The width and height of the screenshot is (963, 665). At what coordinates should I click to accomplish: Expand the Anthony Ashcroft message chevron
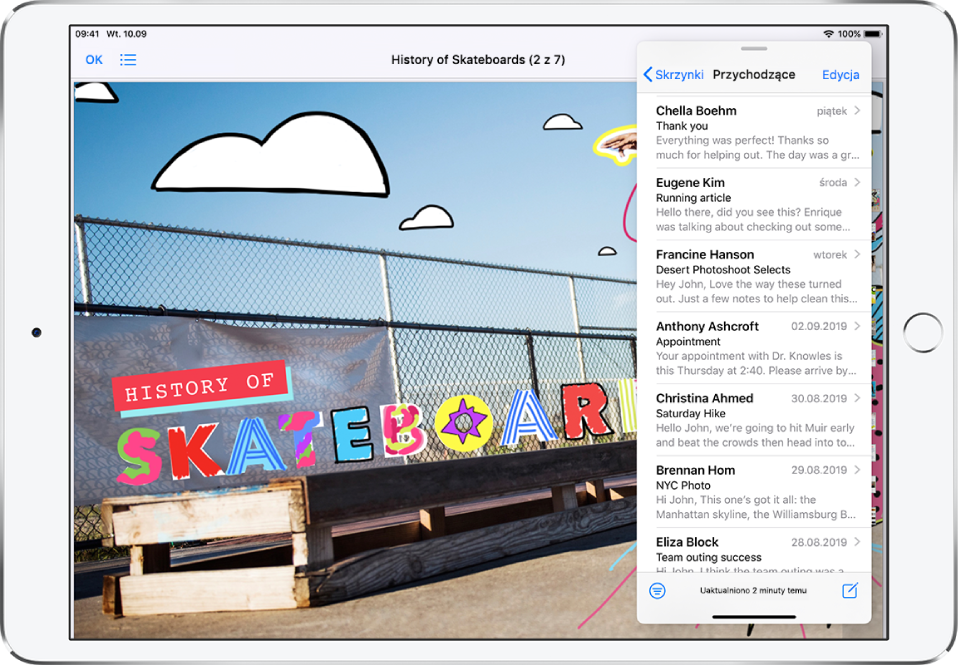(858, 327)
